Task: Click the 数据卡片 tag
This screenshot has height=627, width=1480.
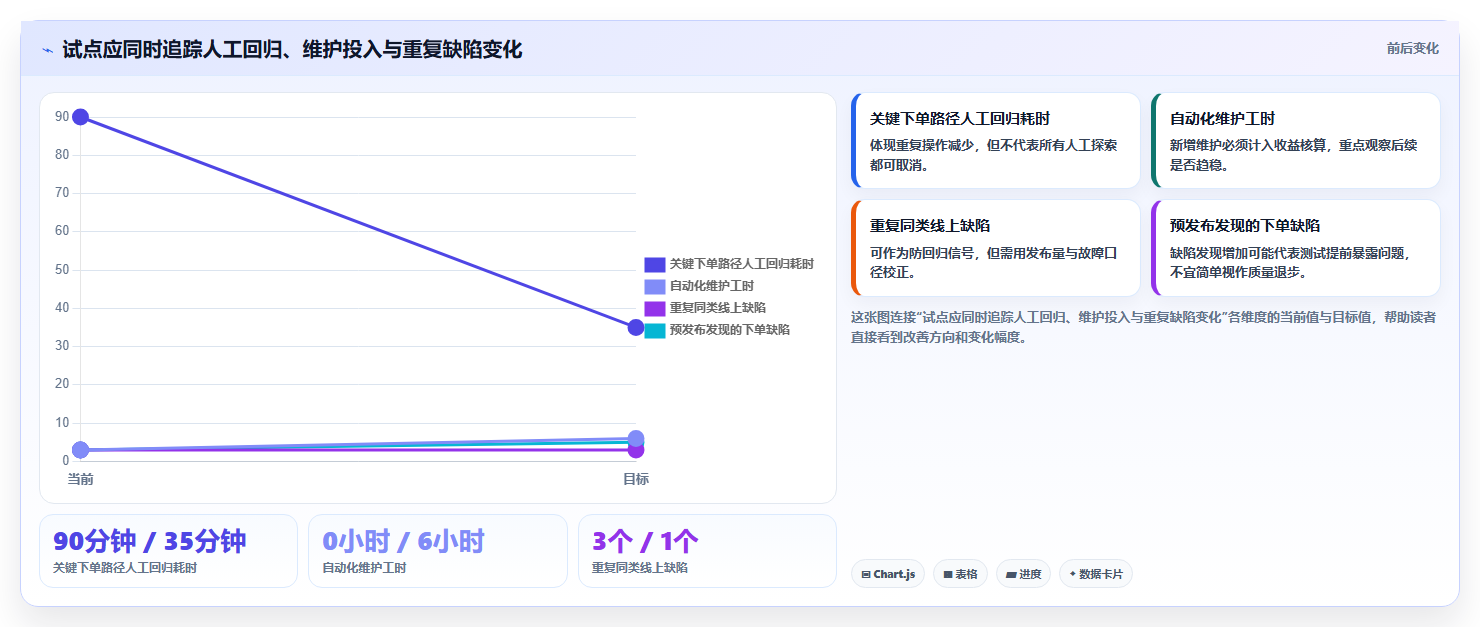Action: click(1096, 574)
